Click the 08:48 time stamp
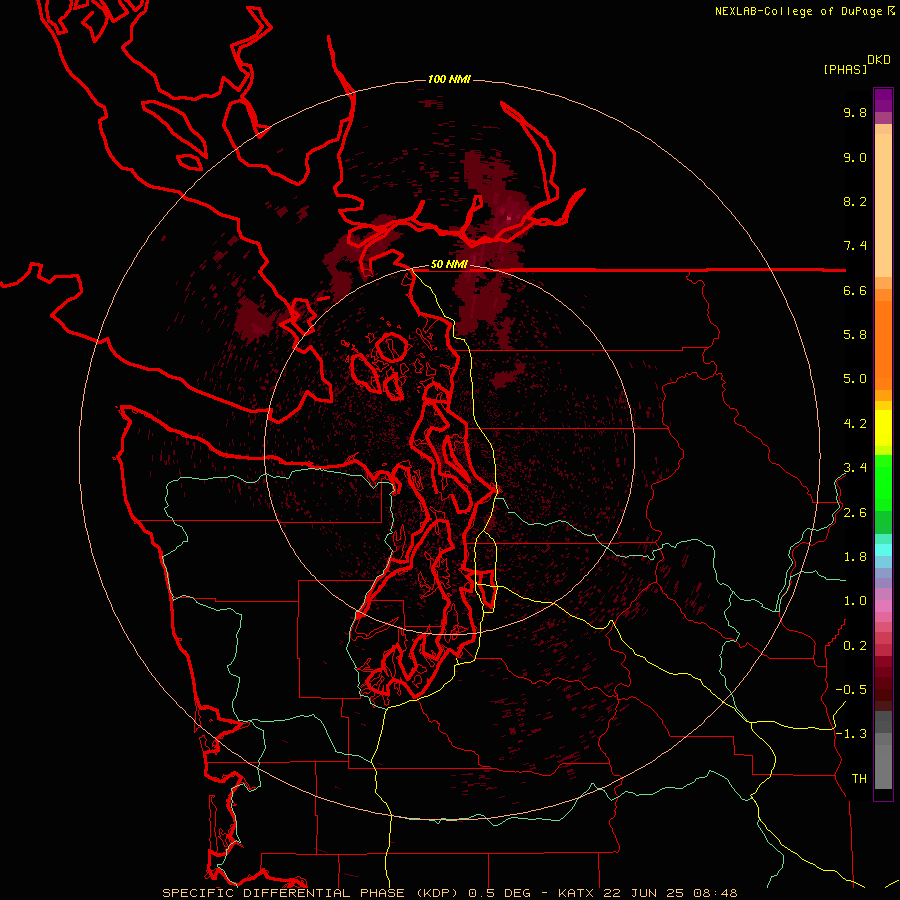 tap(715, 893)
